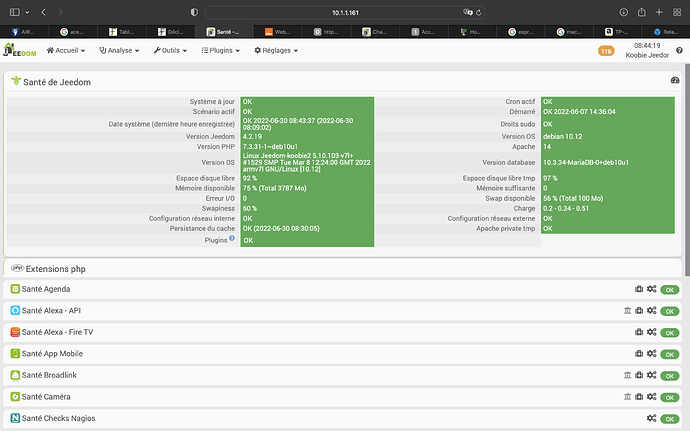Image resolution: width=690 pixels, height=431 pixels.
Task: Click the Santé Agenda plugin icon
Action: pos(15,289)
